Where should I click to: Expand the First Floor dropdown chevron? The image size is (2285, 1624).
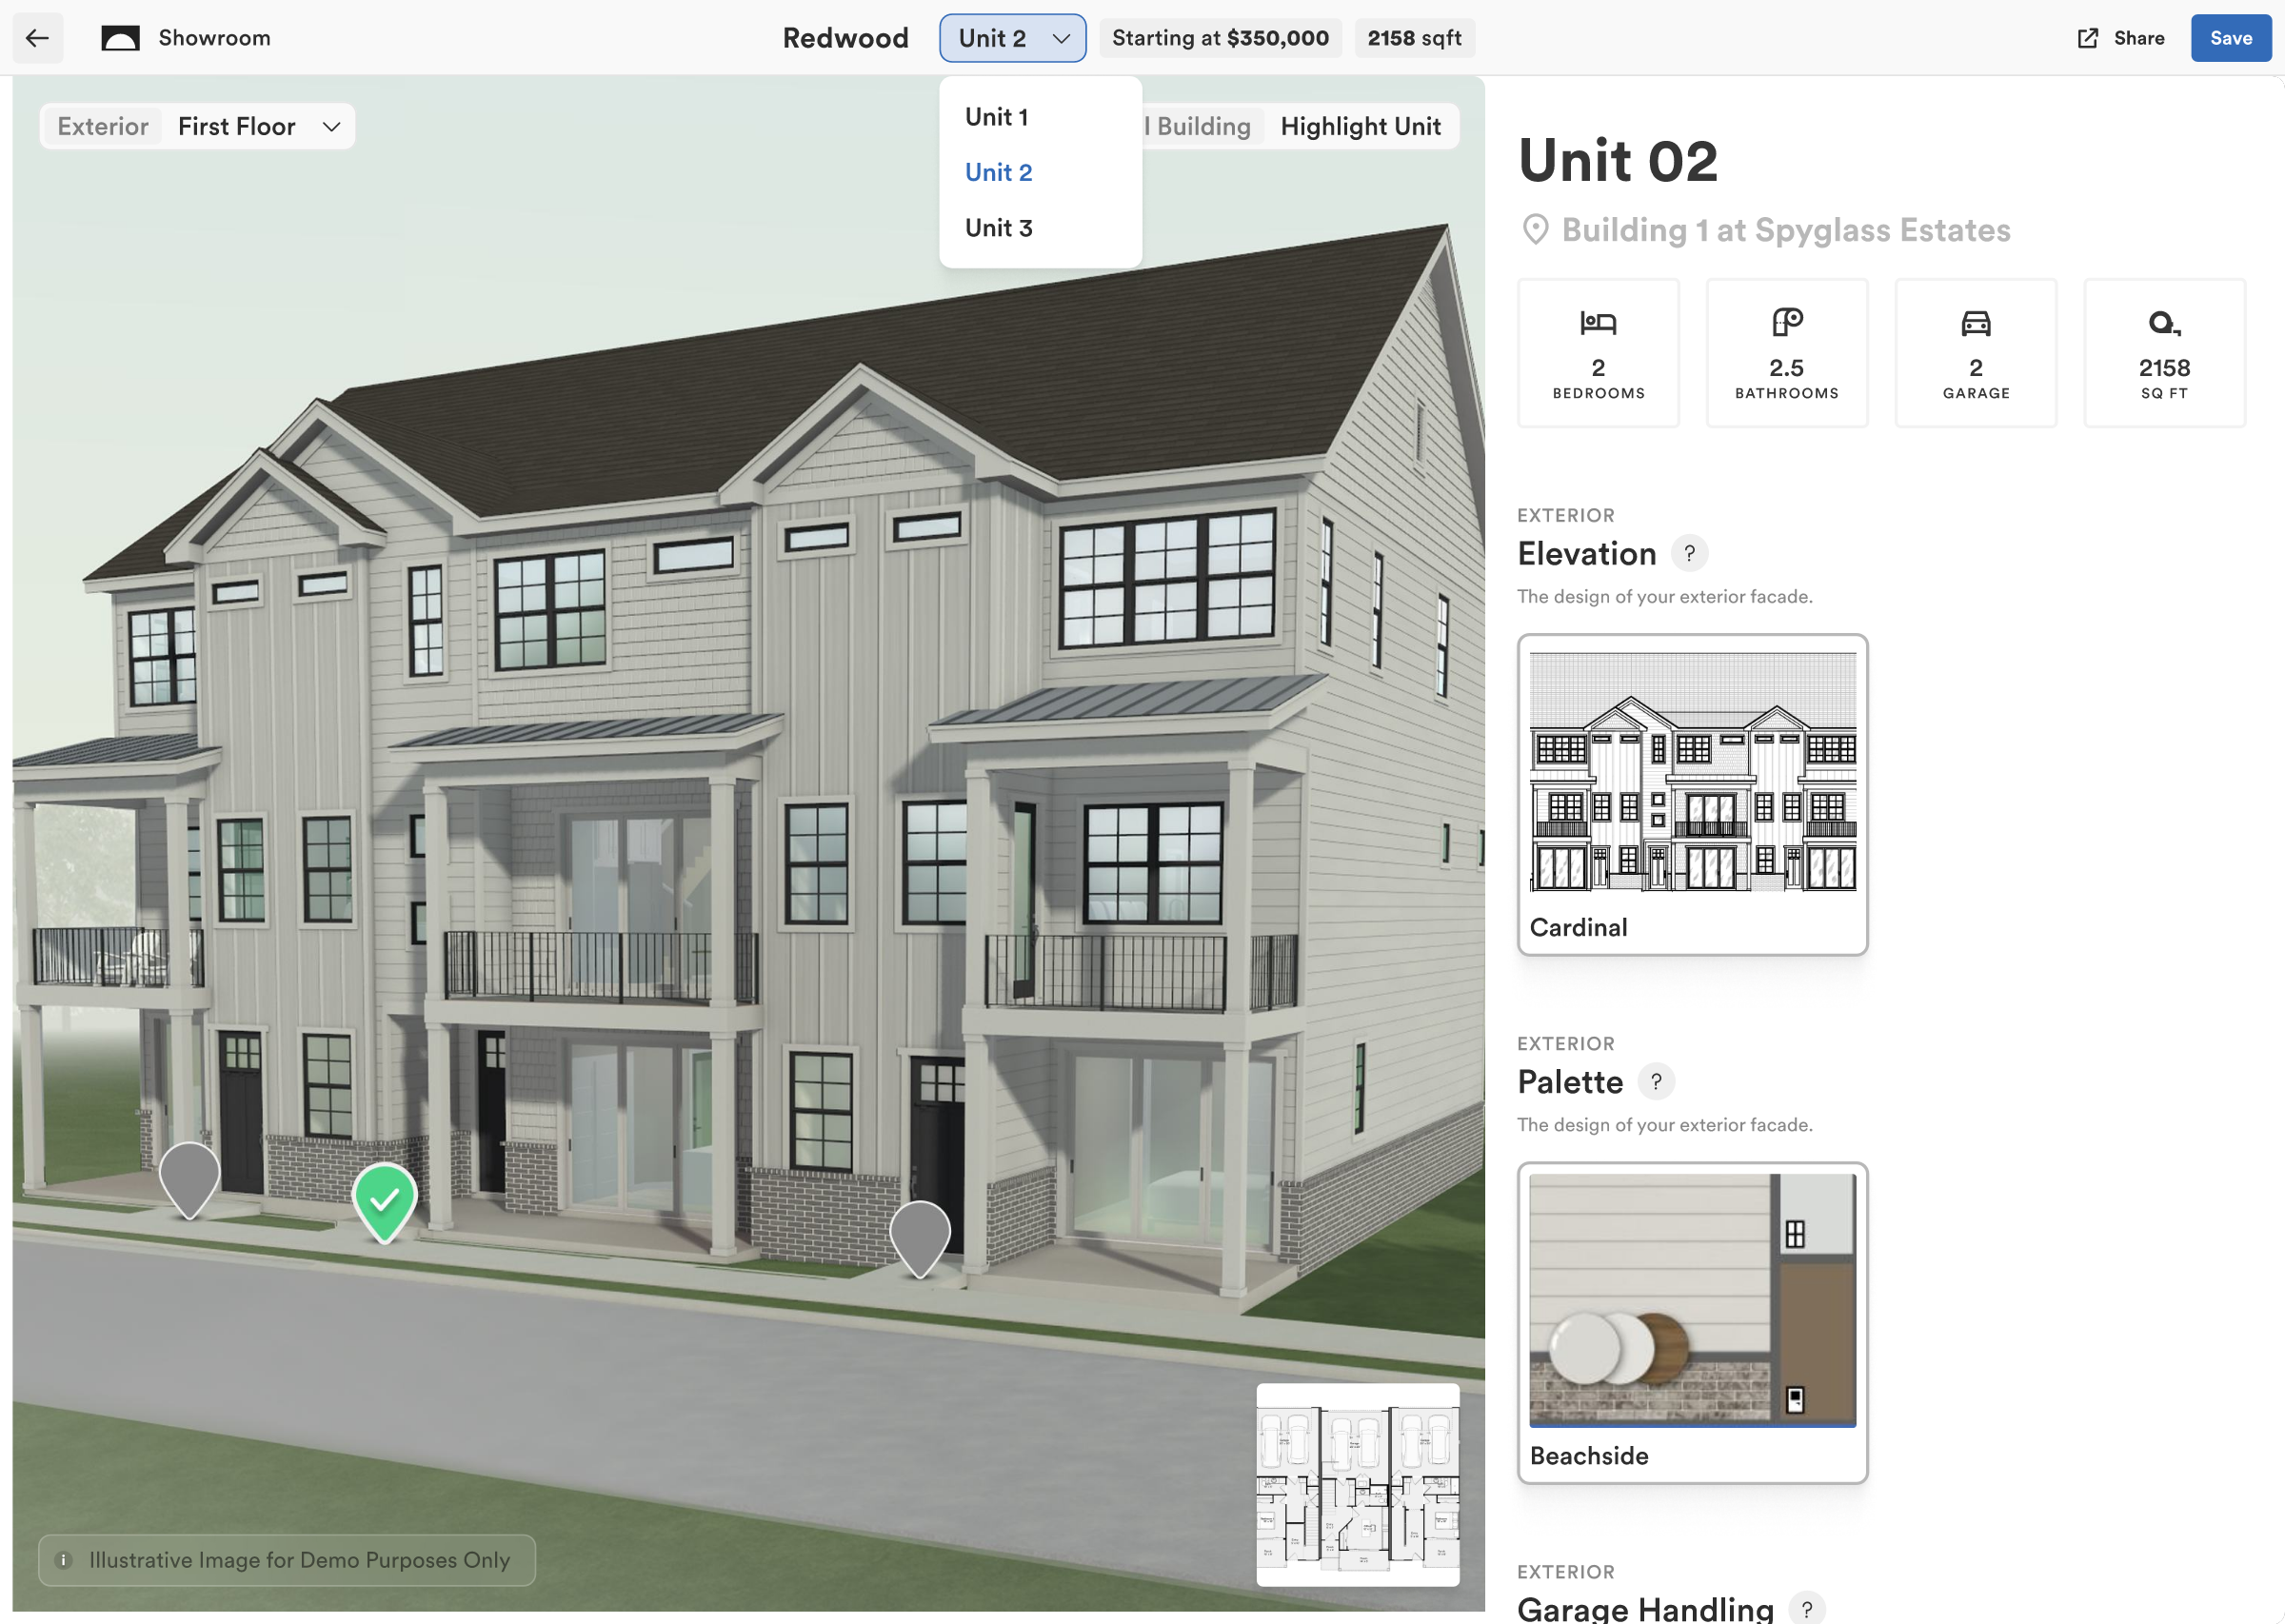coord(332,126)
